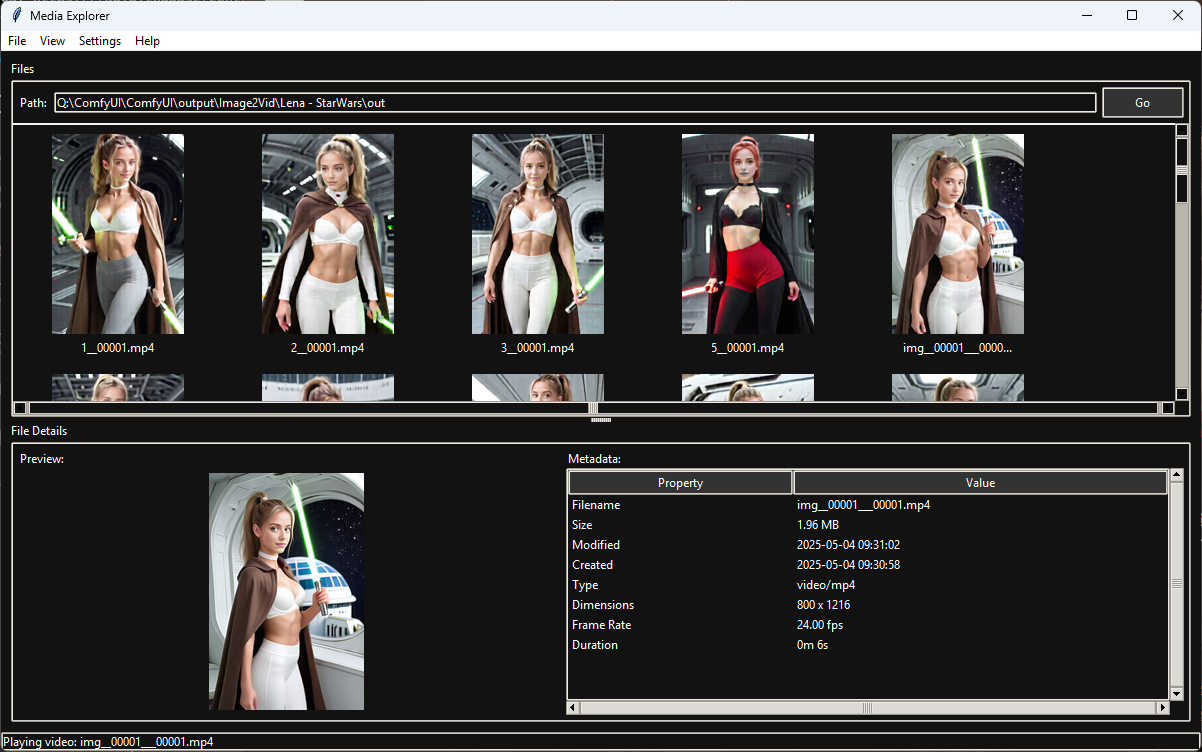This screenshot has height=752, width=1202.
Task: Click the 1__00001.mp4 filename label
Action: pos(118,348)
